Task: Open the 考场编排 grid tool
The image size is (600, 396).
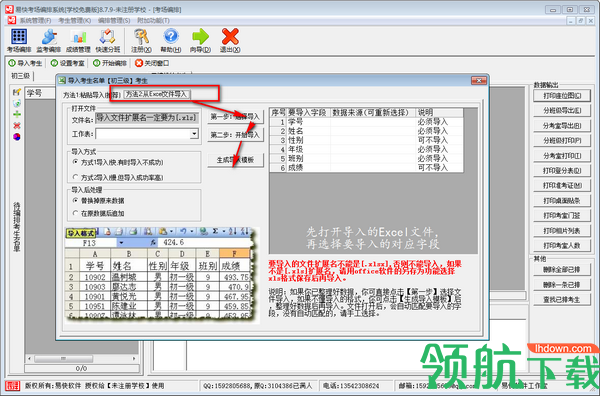Action: (19, 41)
